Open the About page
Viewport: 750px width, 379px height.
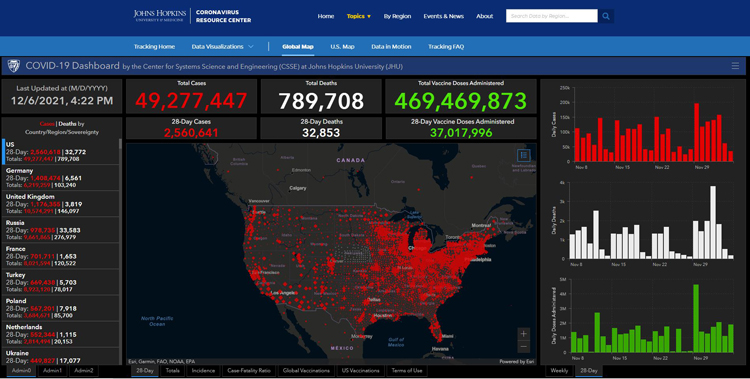click(485, 16)
